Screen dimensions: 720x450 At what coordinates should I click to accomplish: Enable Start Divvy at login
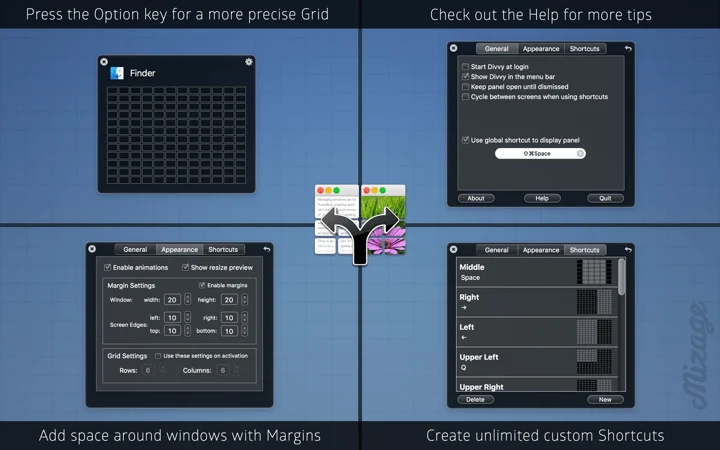point(465,67)
